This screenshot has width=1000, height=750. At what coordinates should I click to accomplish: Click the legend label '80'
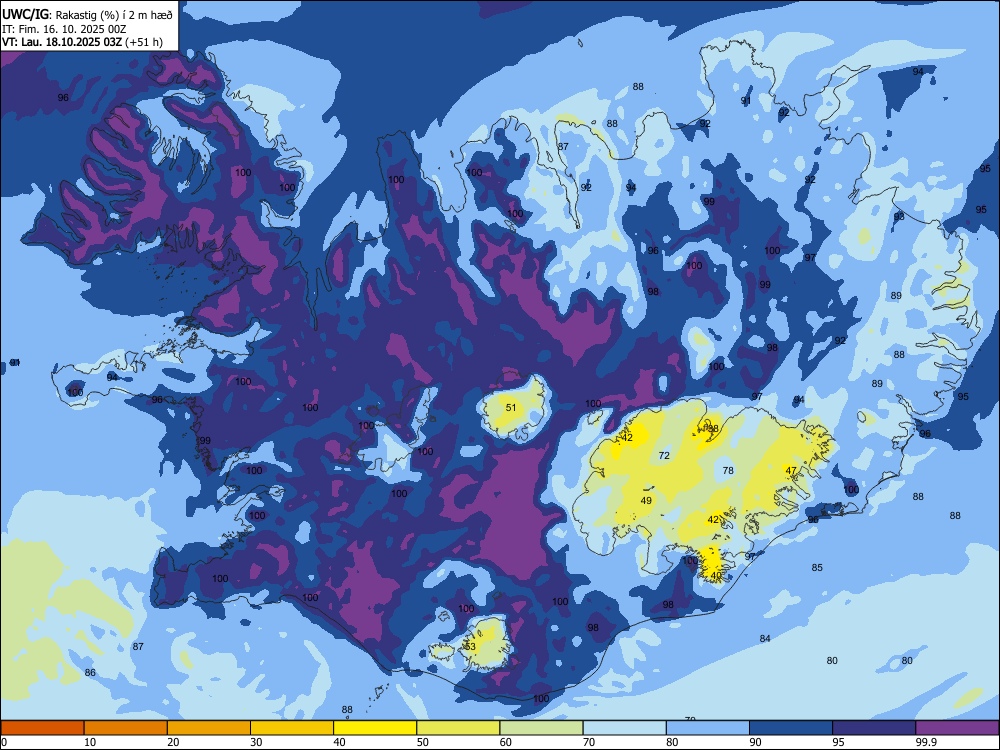click(x=672, y=742)
